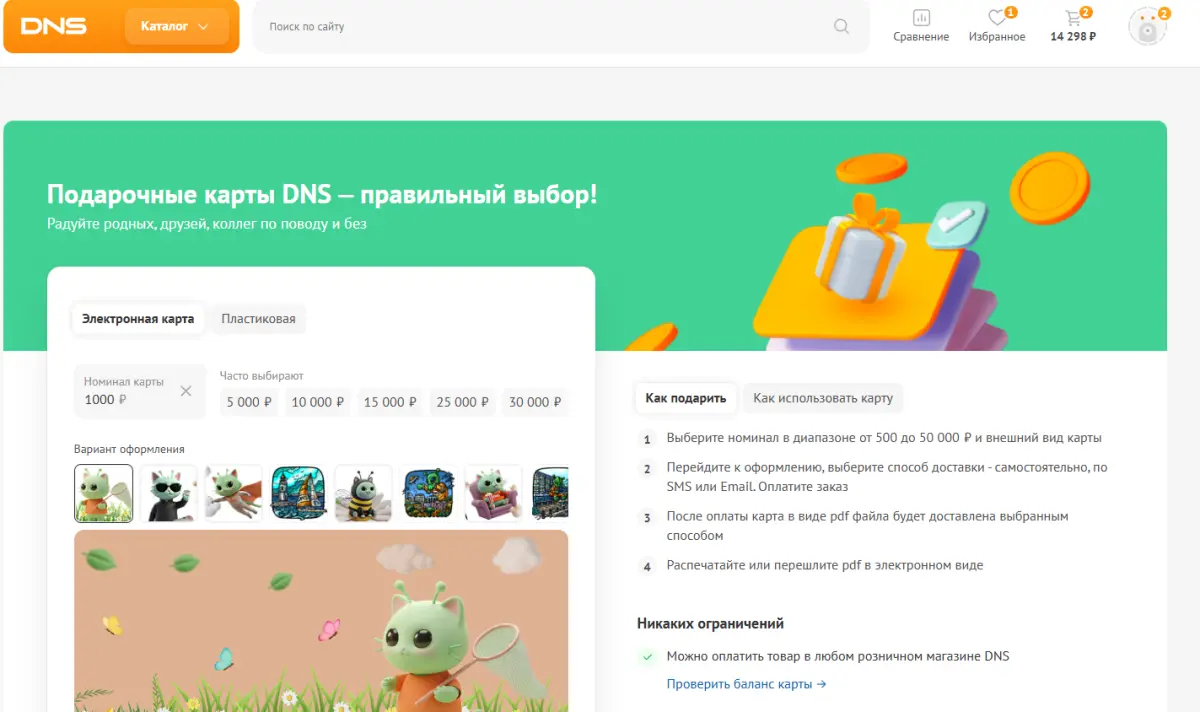Choose the stained-glass cathedral design thumbnail
The height and width of the screenshot is (712, 1200).
[x=298, y=494]
